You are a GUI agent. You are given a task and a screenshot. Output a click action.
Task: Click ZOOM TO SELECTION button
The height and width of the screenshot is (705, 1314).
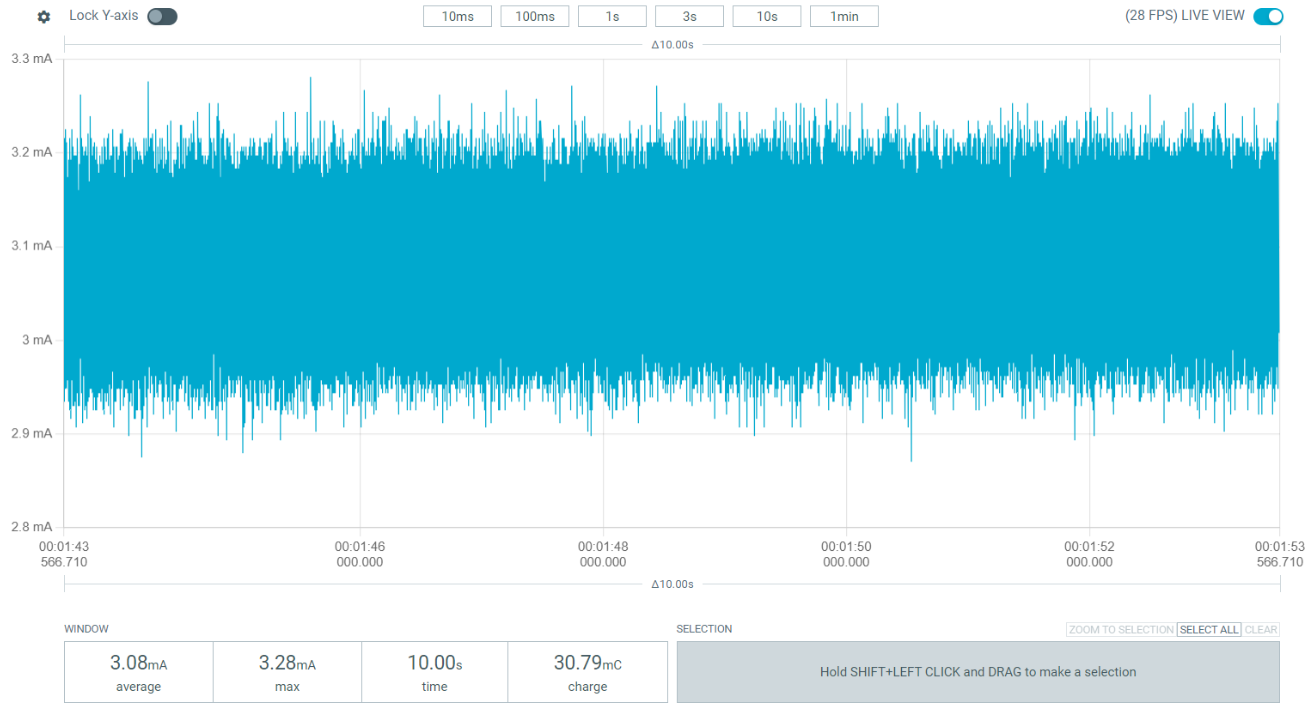coord(1121,630)
